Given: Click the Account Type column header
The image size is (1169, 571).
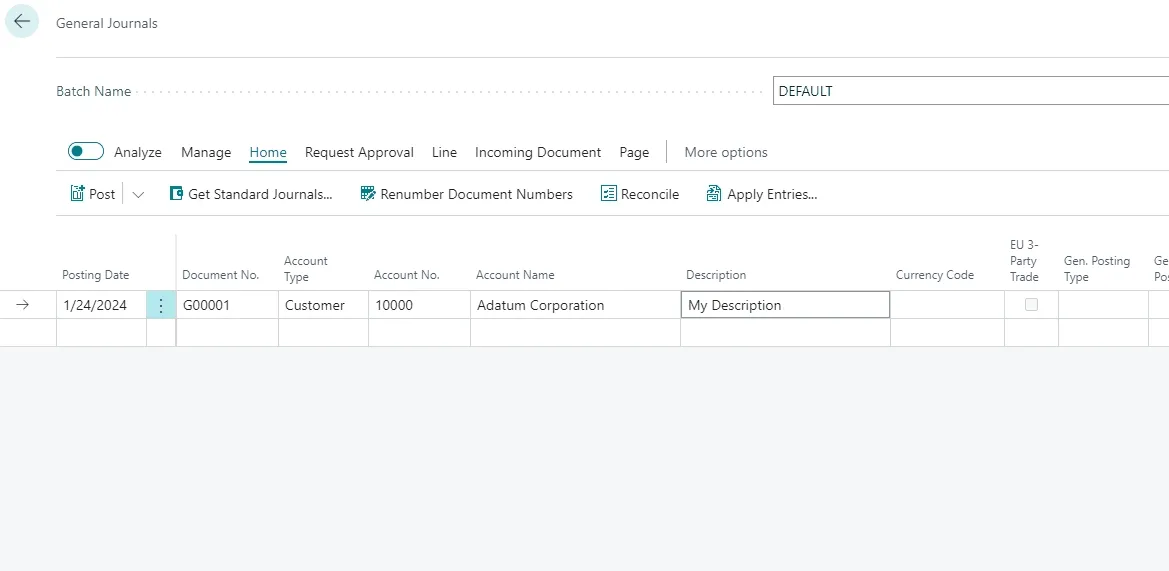Looking at the screenshot, I should click(x=306, y=269).
